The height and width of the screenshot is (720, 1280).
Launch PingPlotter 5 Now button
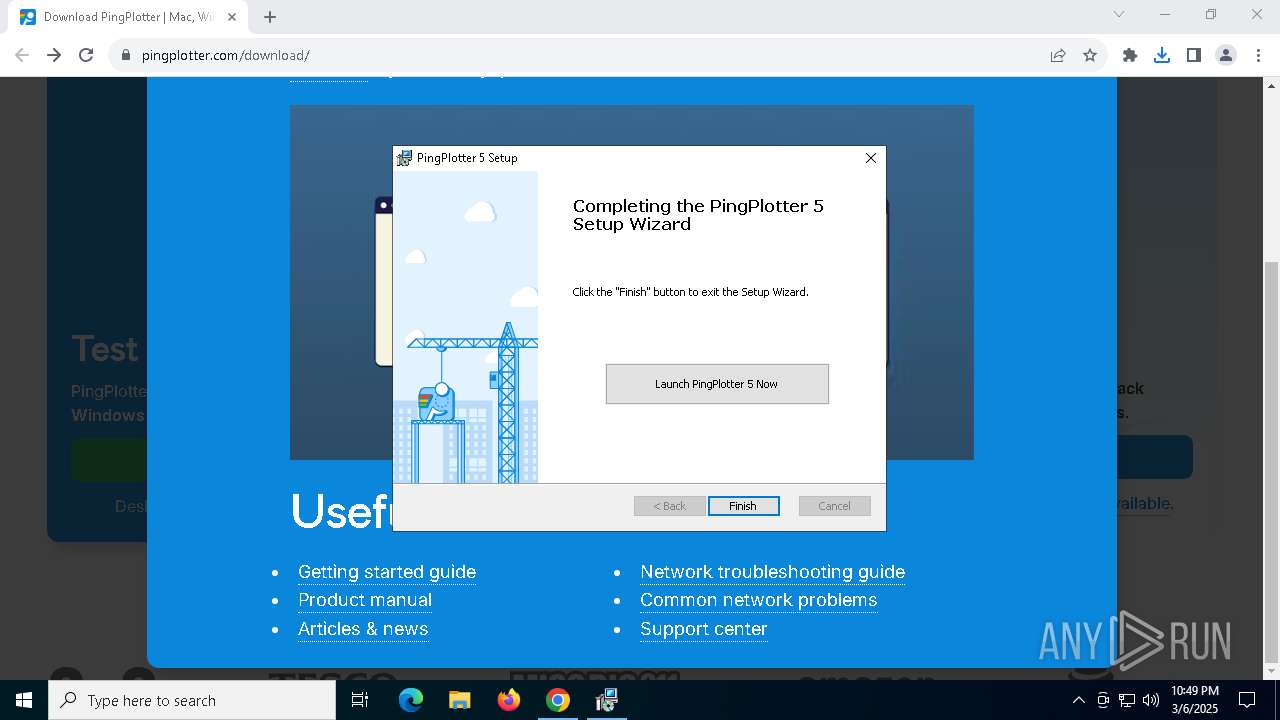(x=717, y=384)
